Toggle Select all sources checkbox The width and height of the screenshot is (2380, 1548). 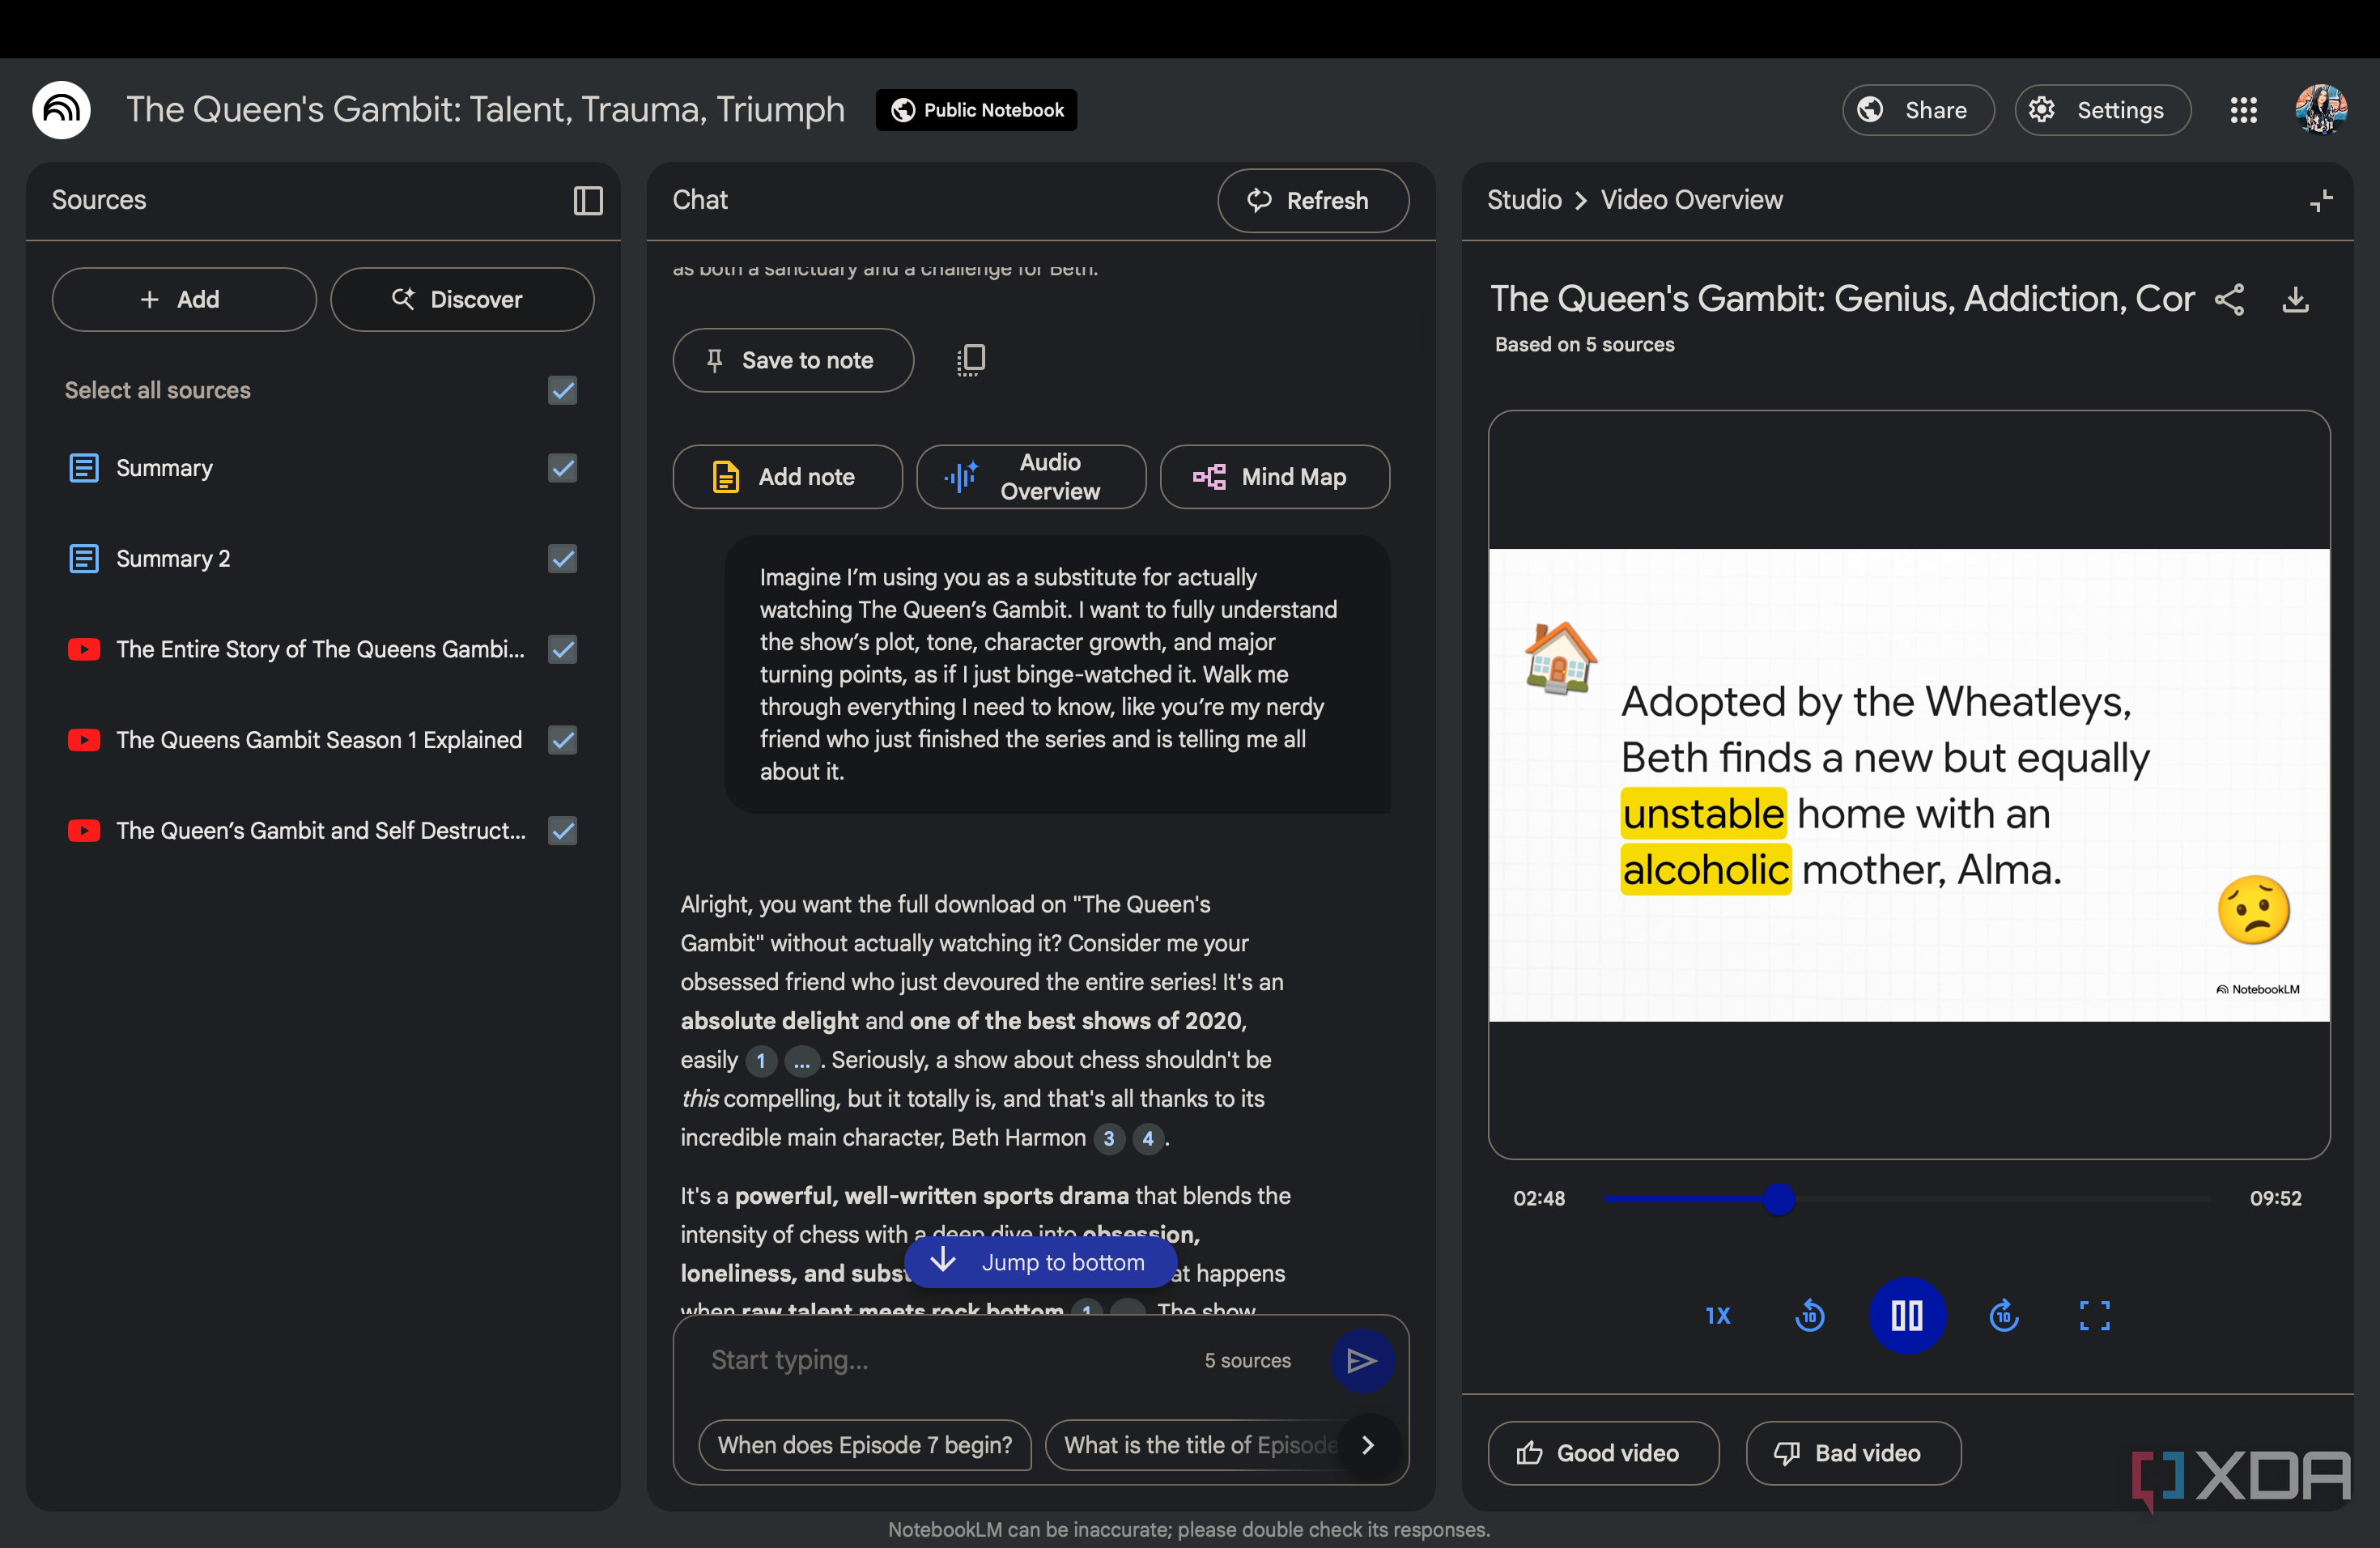pyautogui.click(x=563, y=390)
